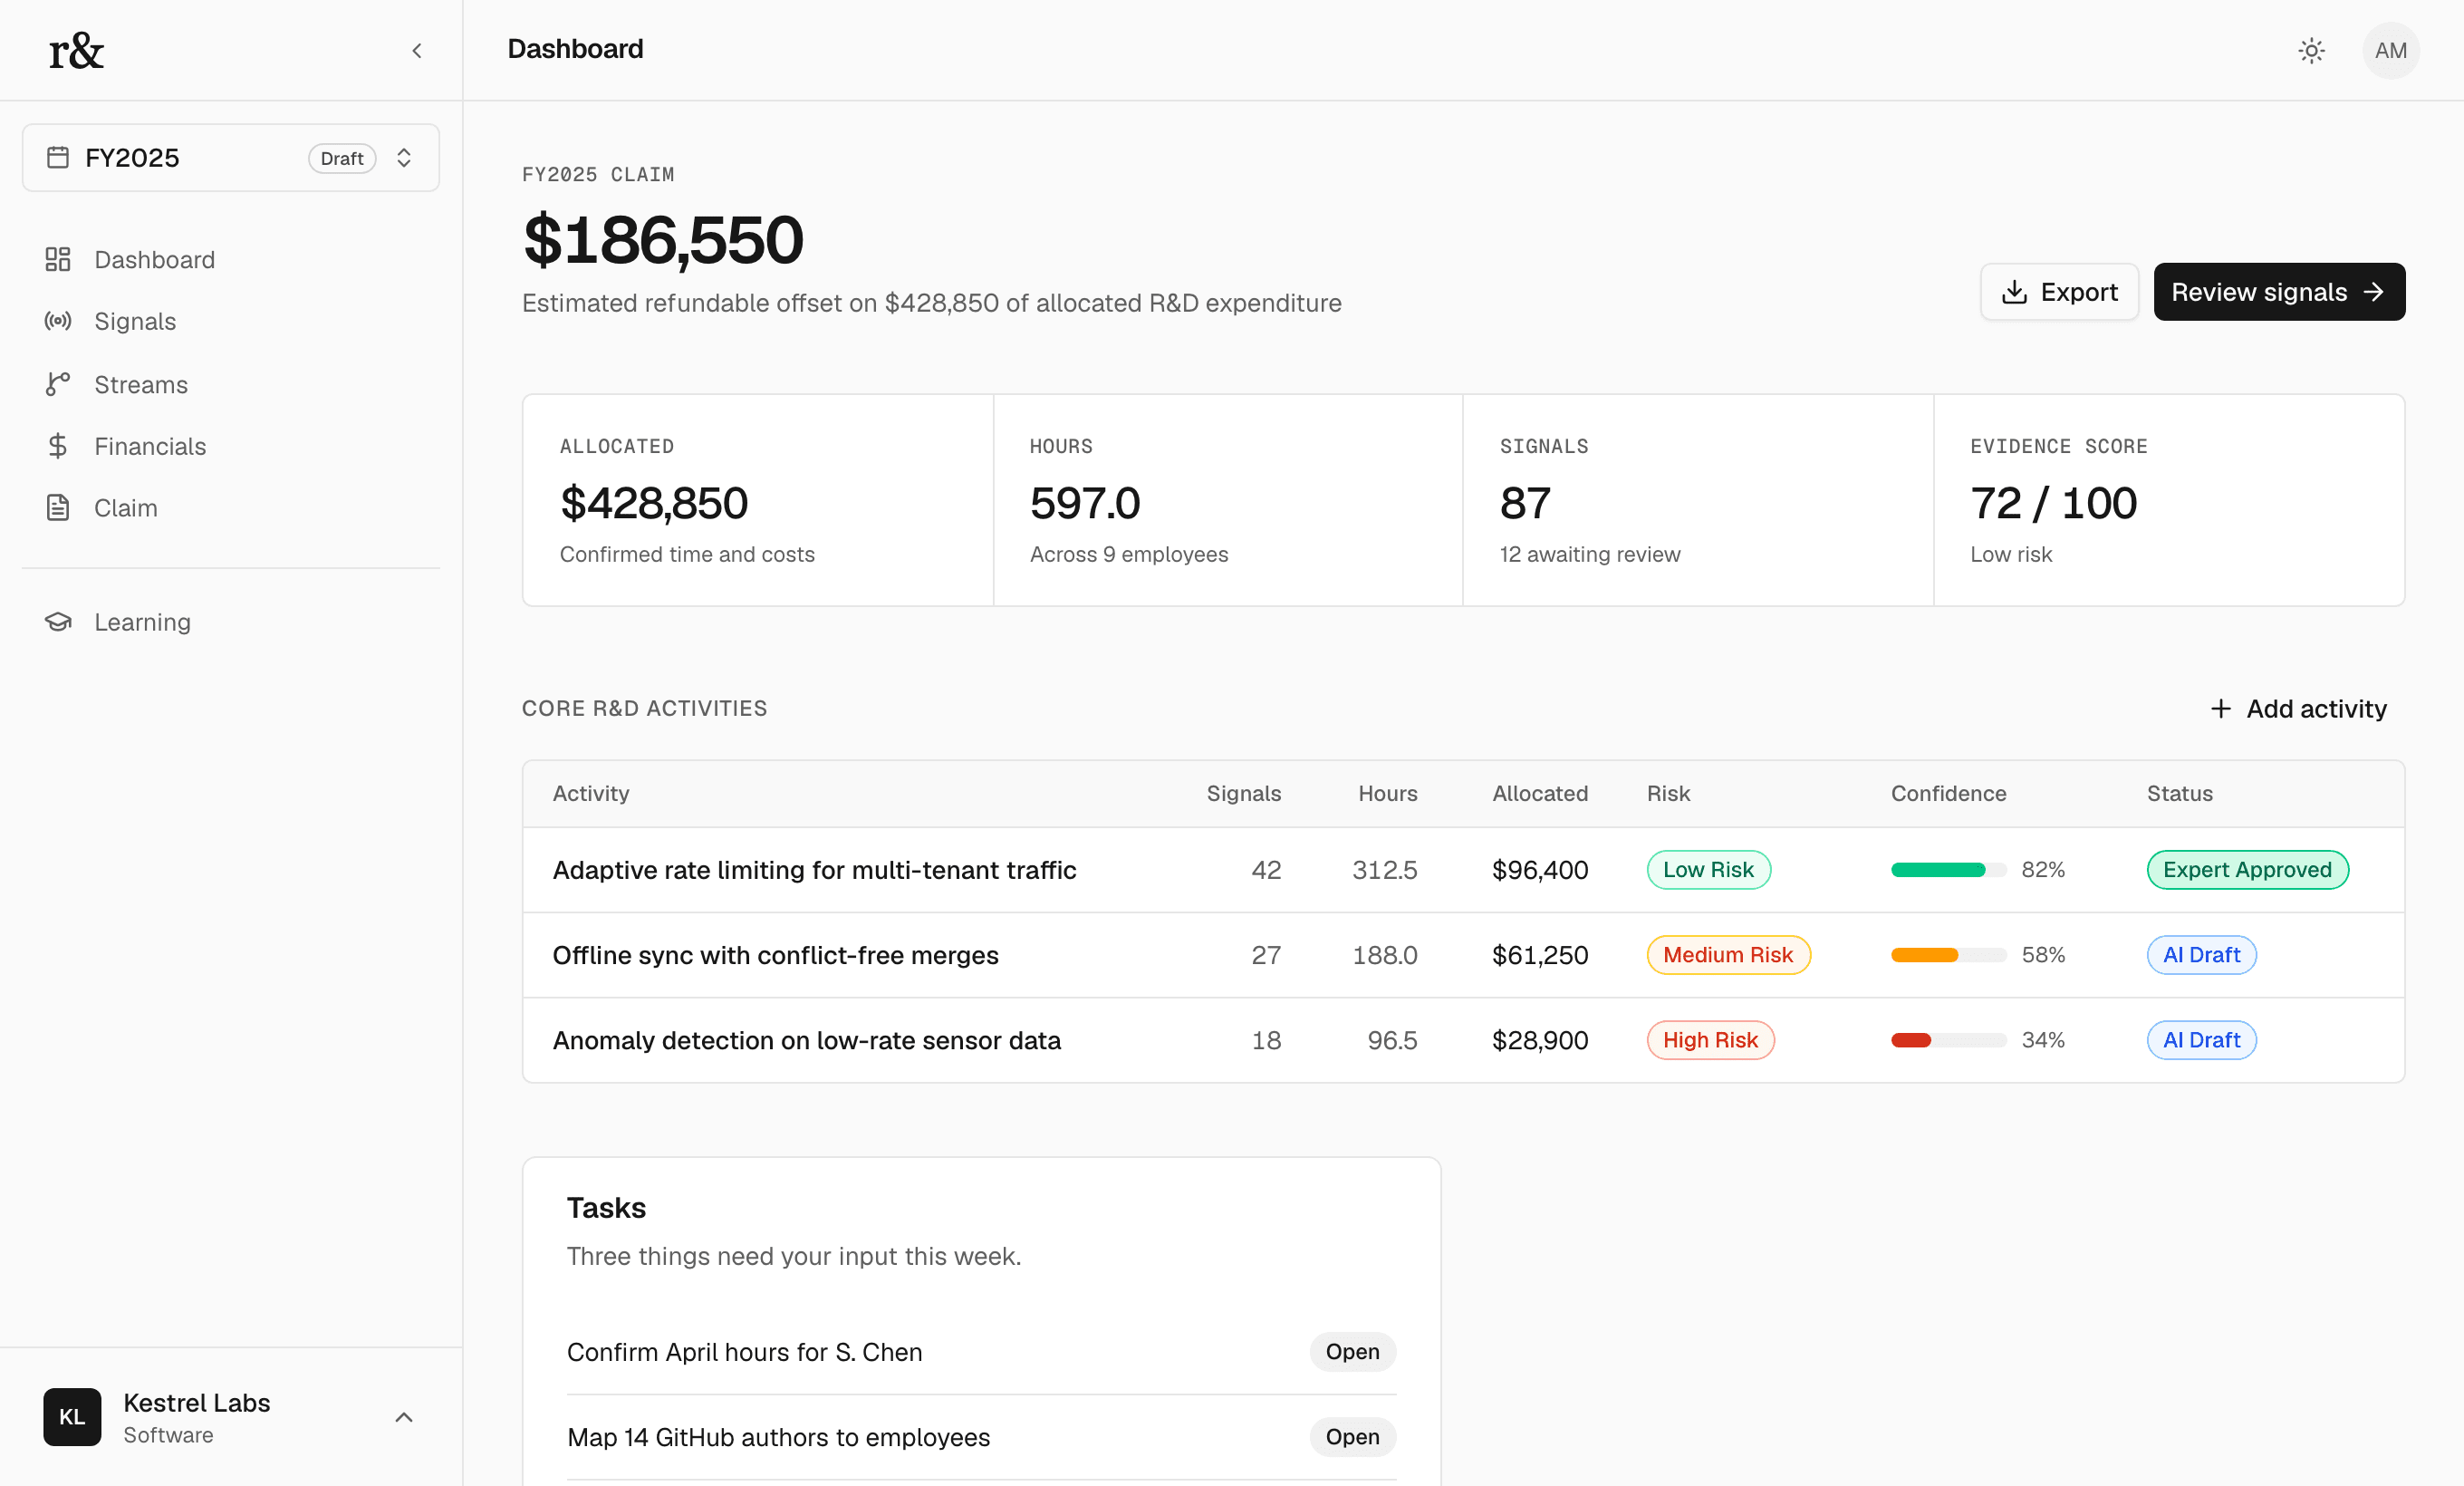
Task: Open the Adaptive rate limiting activity row
Action: (x=1463, y=870)
